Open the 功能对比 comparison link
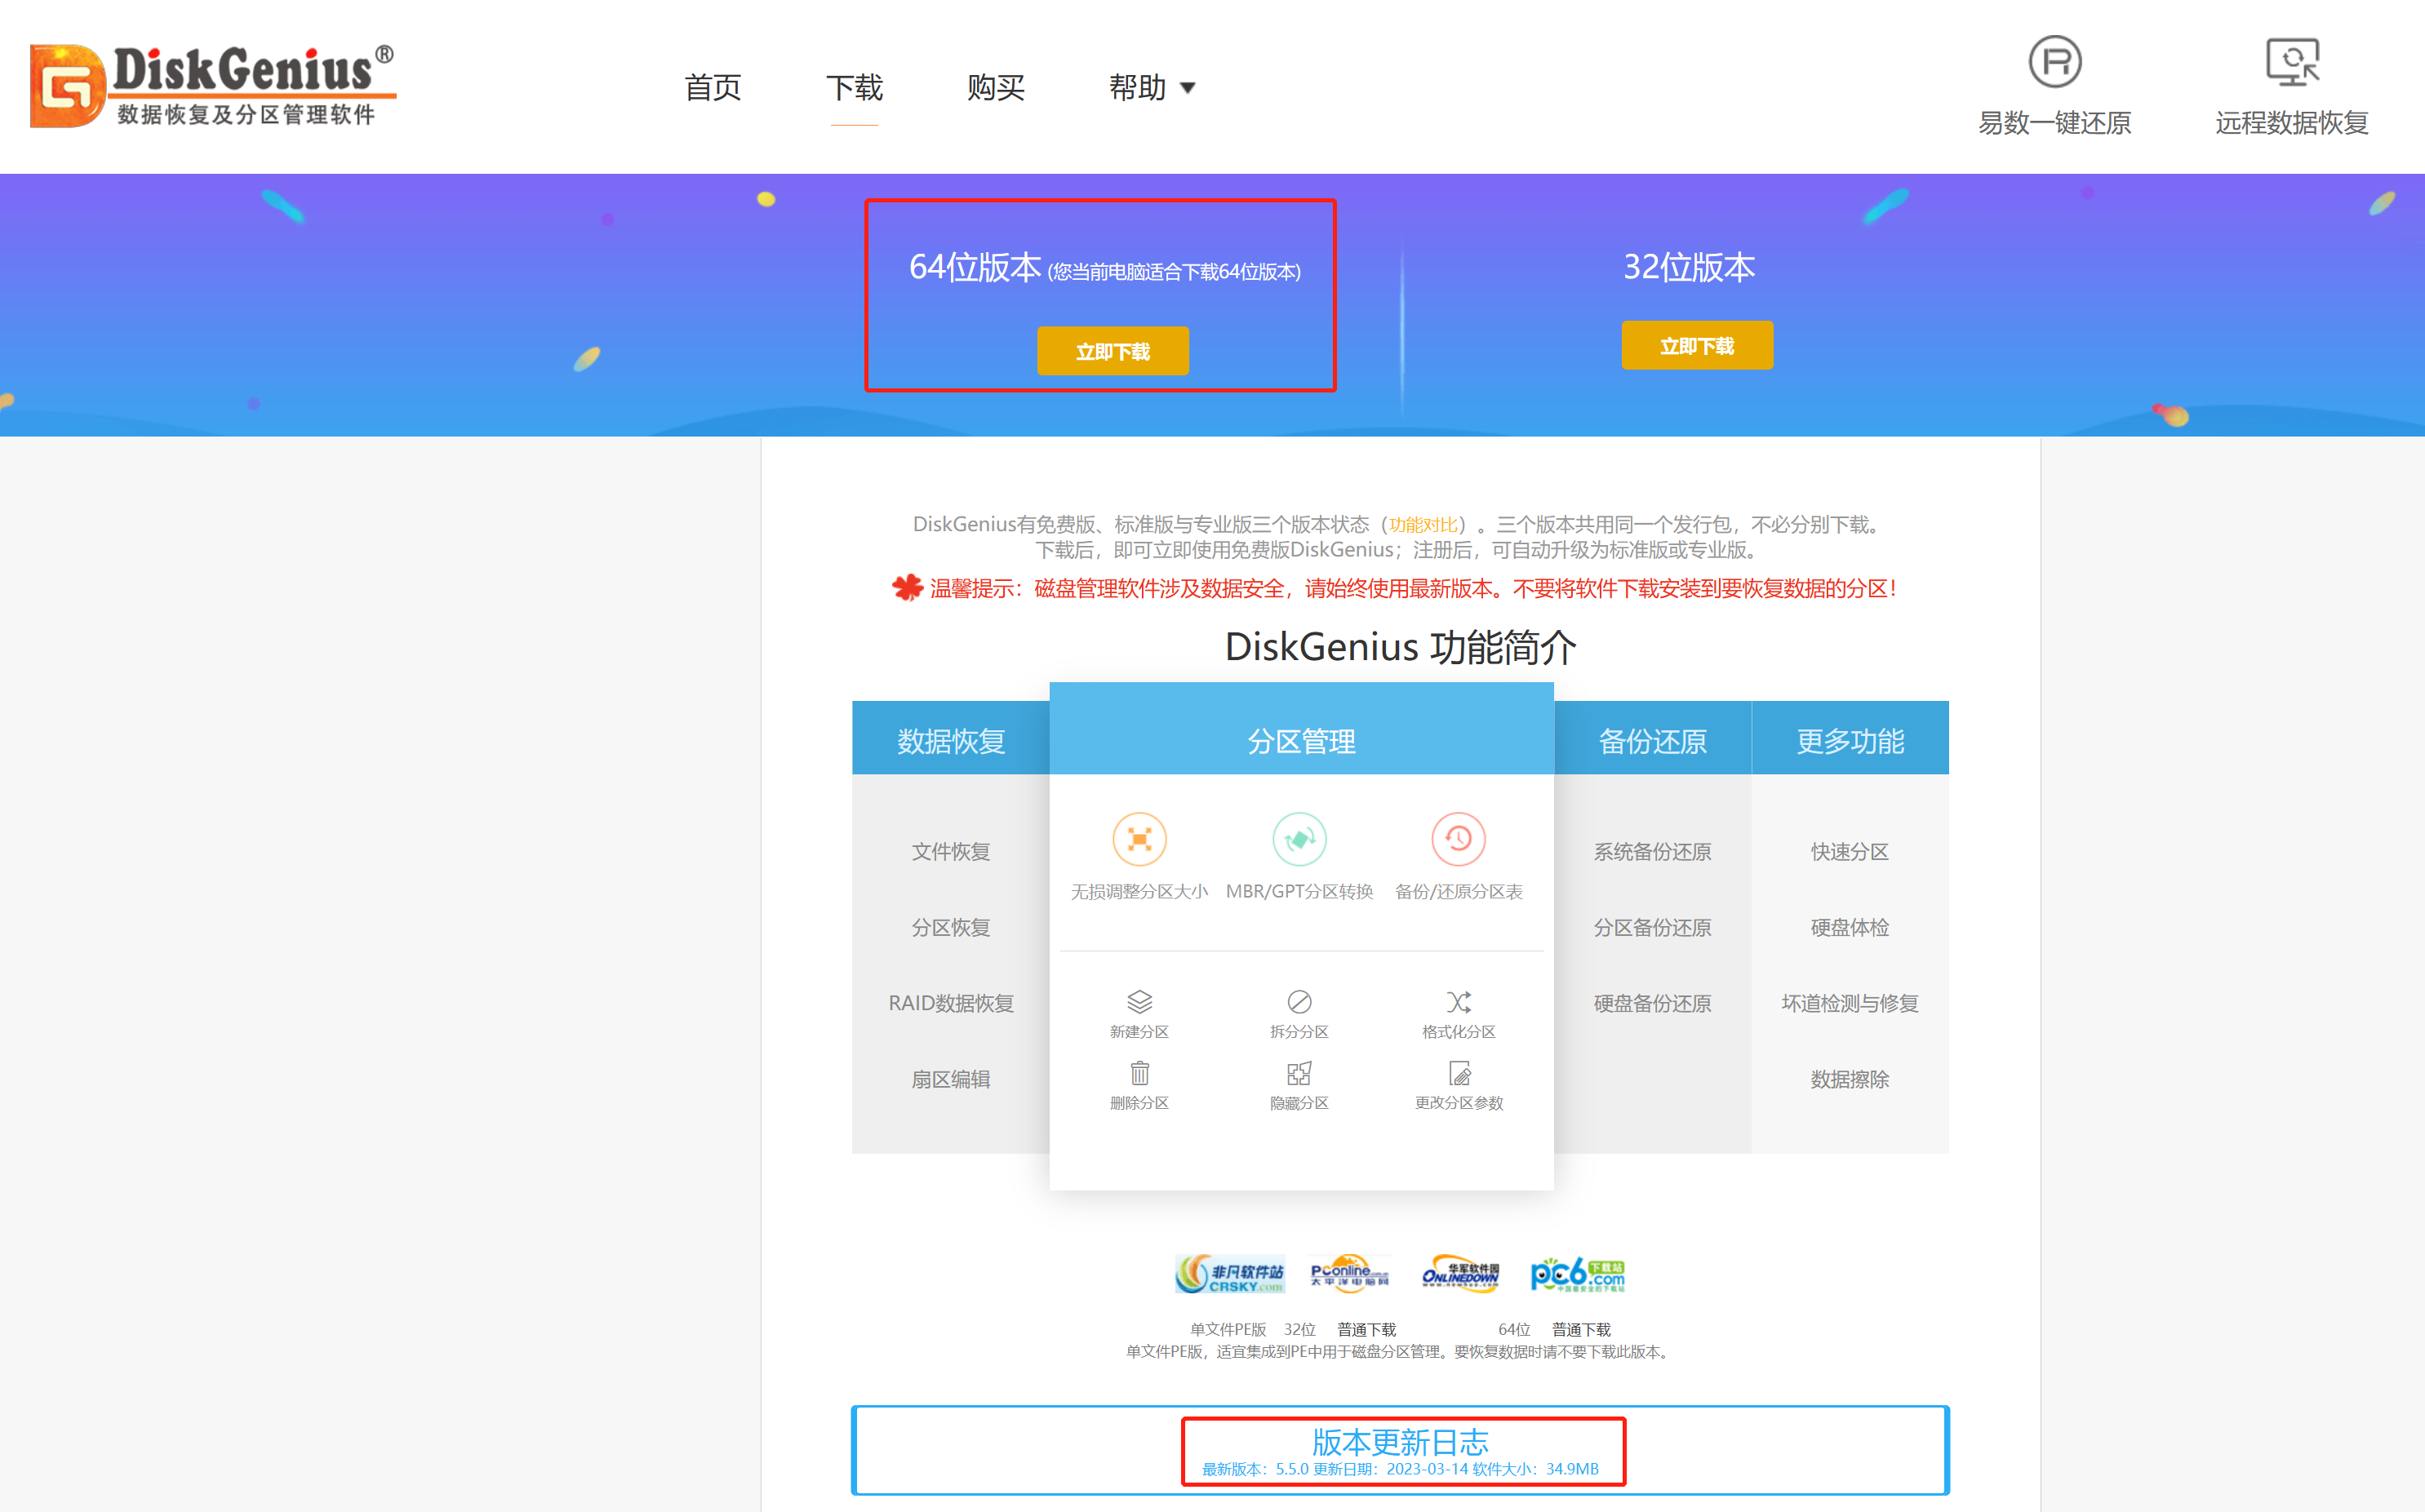 (x=1423, y=525)
